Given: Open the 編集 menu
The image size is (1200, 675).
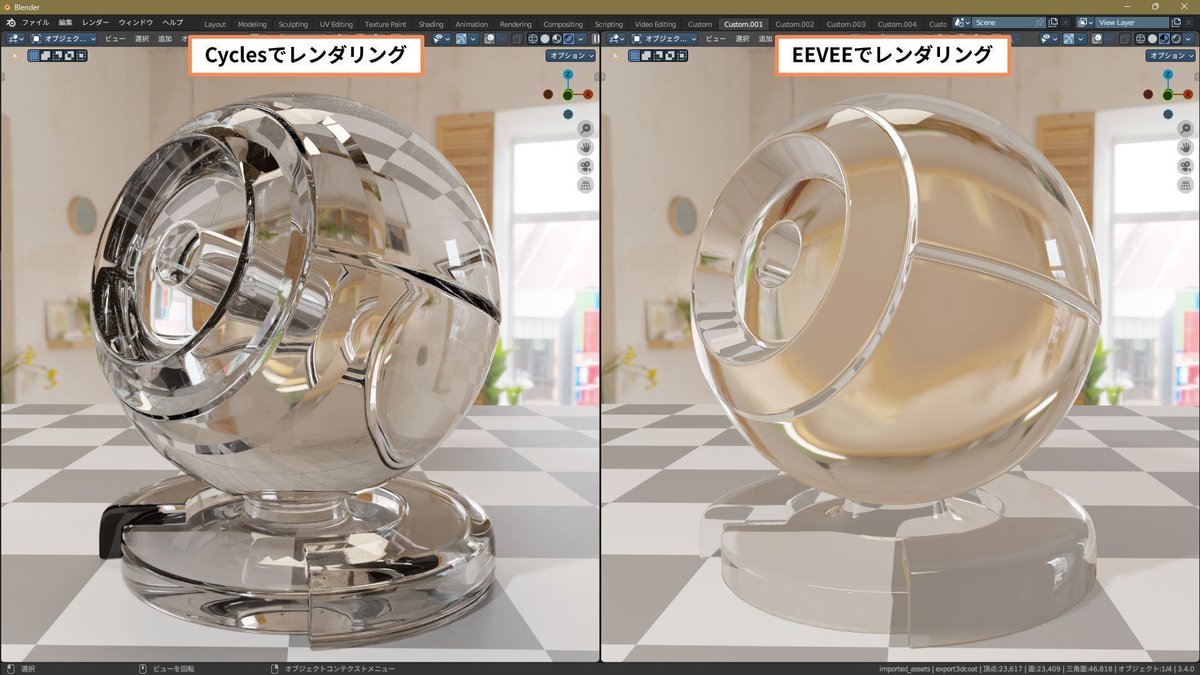Looking at the screenshot, I should [x=65, y=22].
